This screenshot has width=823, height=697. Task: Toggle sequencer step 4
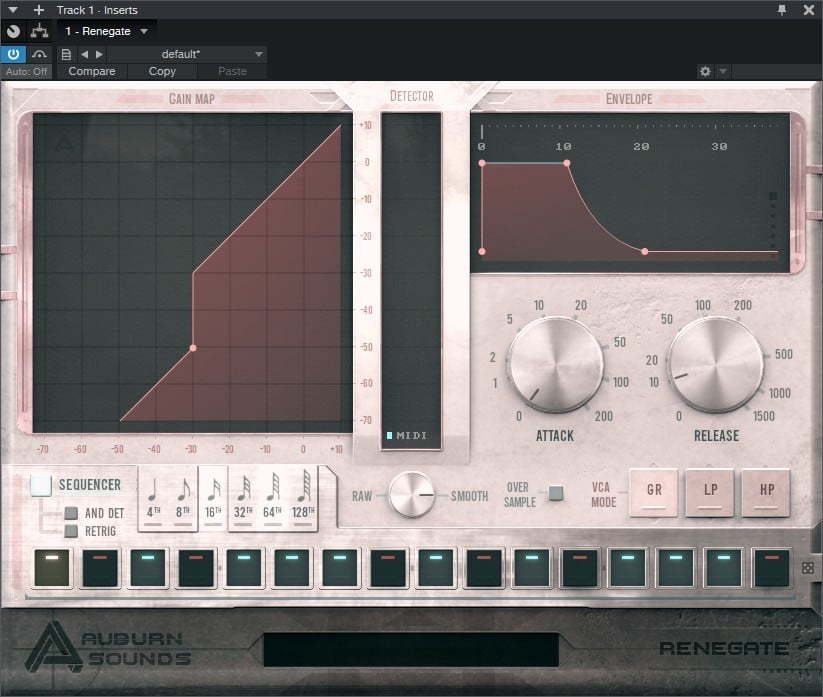pos(196,567)
